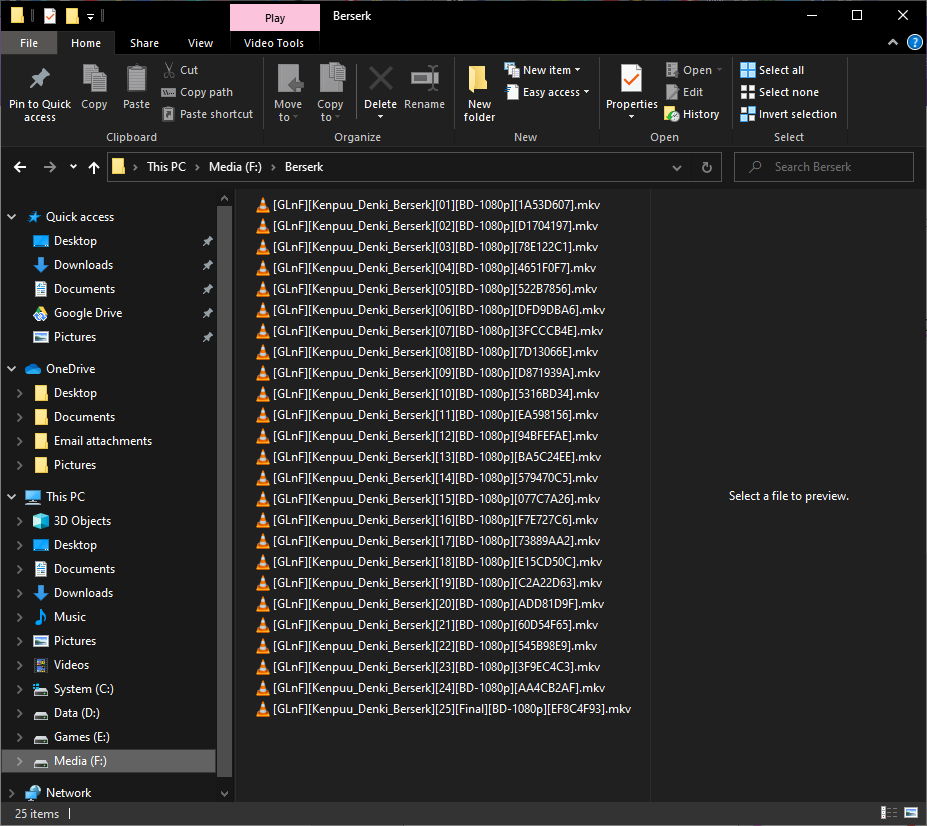The image size is (927, 826).
Task: Click the Properties checkmark icon
Action: (x=631, y=79)
